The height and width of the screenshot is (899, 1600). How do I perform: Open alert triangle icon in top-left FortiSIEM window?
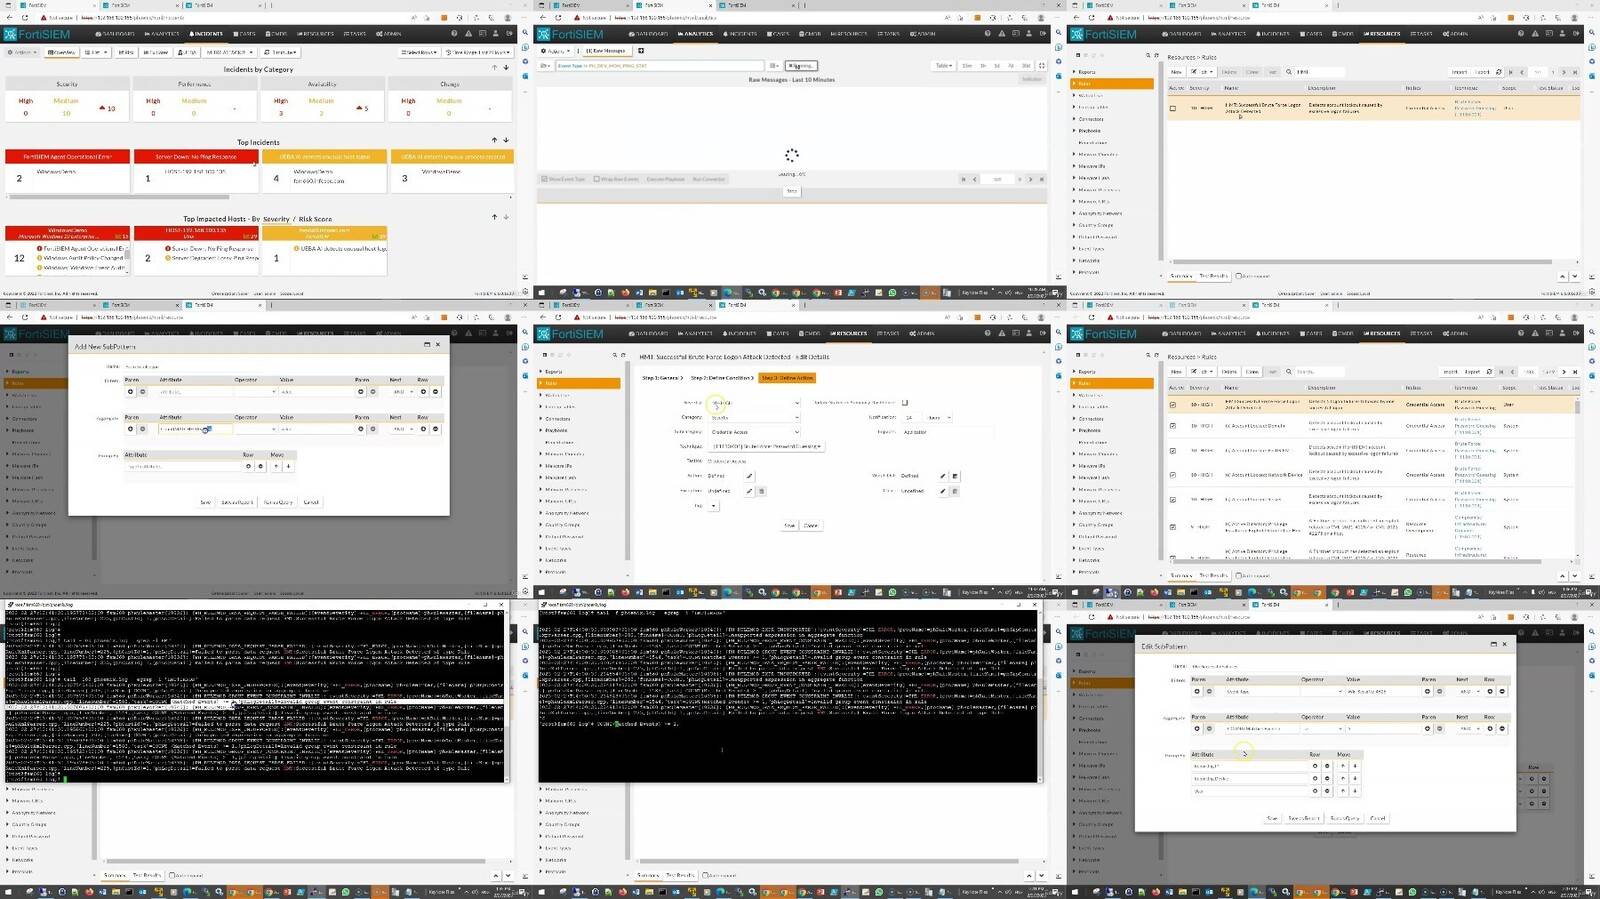(468, 34)
